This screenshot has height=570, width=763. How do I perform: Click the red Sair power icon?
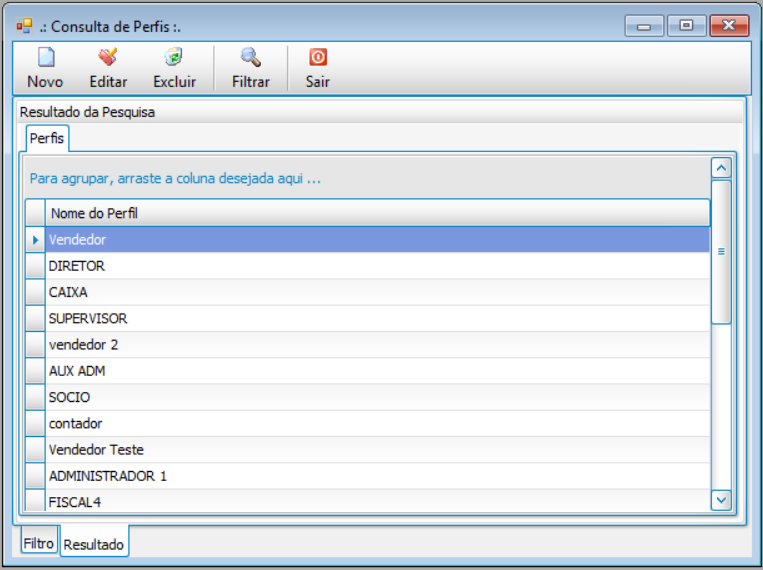tap(318, 57)
